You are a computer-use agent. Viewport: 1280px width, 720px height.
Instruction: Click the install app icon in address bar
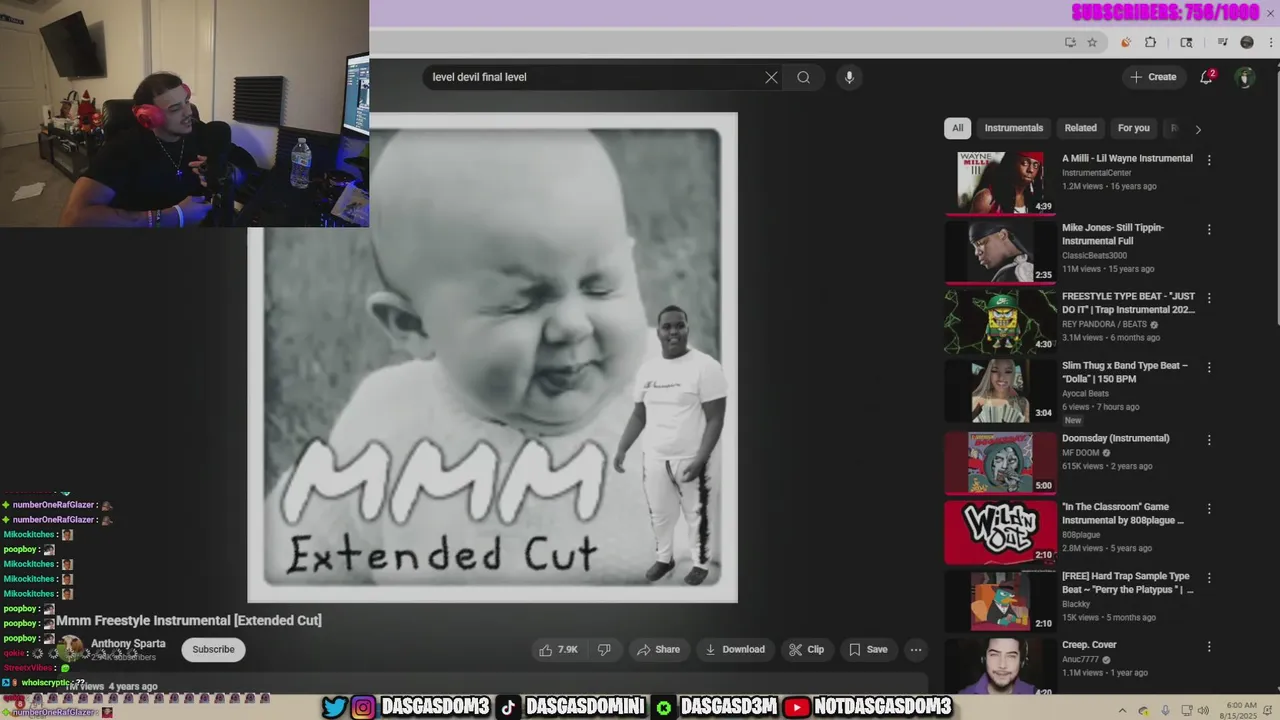tap(1070, 42)
